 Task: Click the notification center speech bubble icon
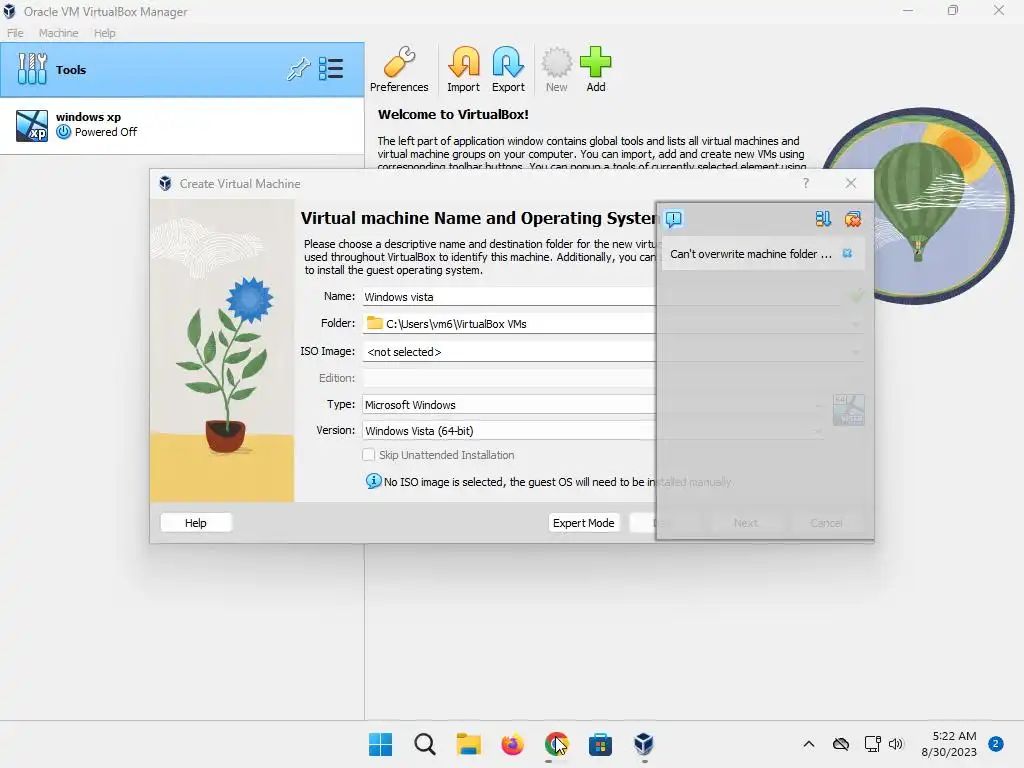[x=674, y=219]
